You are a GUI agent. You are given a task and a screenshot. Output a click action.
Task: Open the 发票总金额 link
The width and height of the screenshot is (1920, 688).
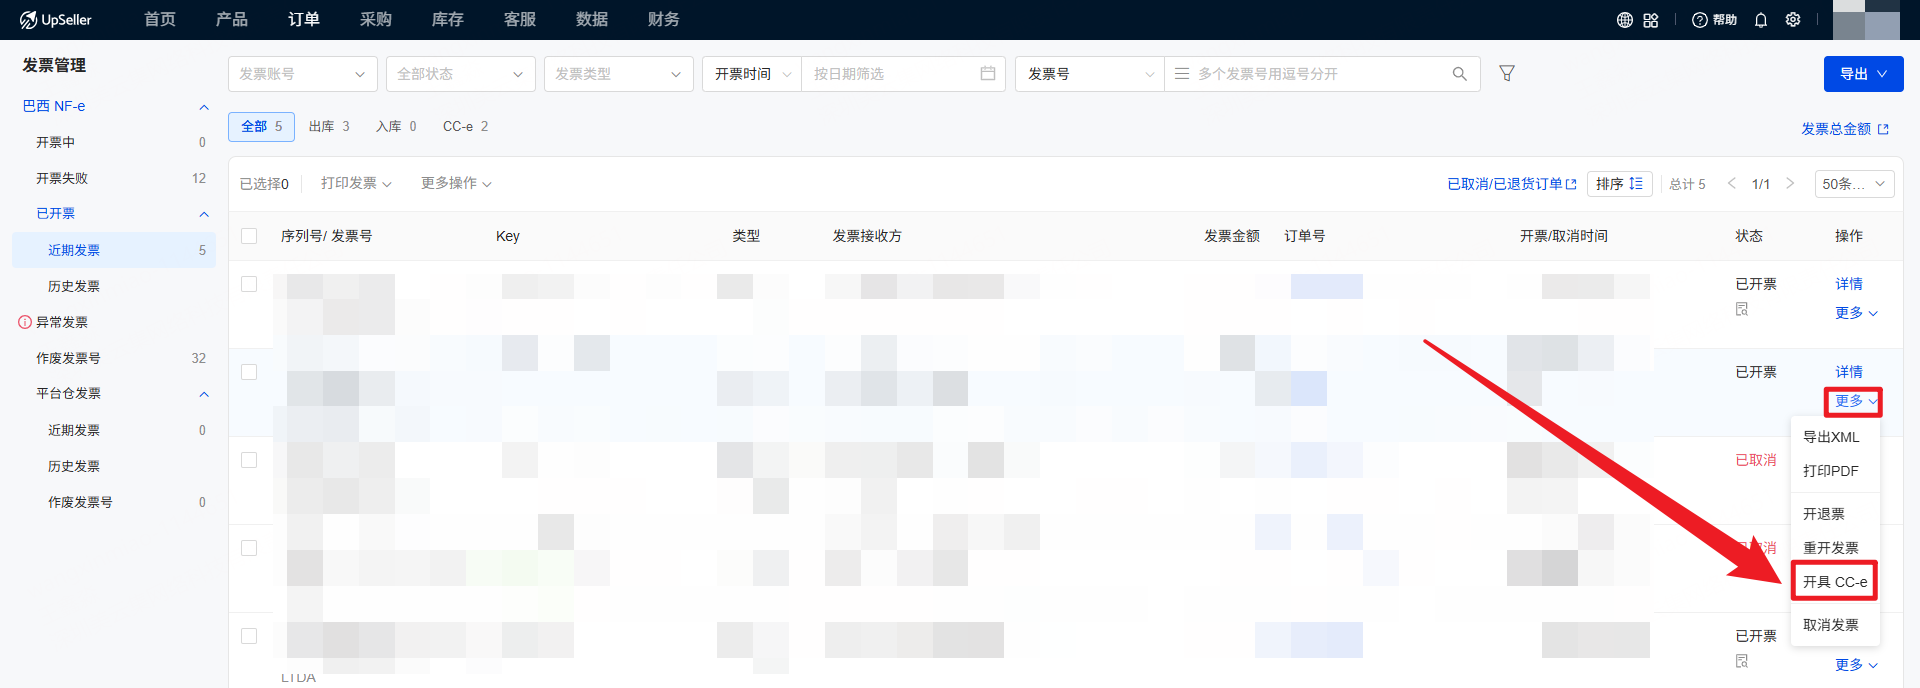tap(1844, 129)
